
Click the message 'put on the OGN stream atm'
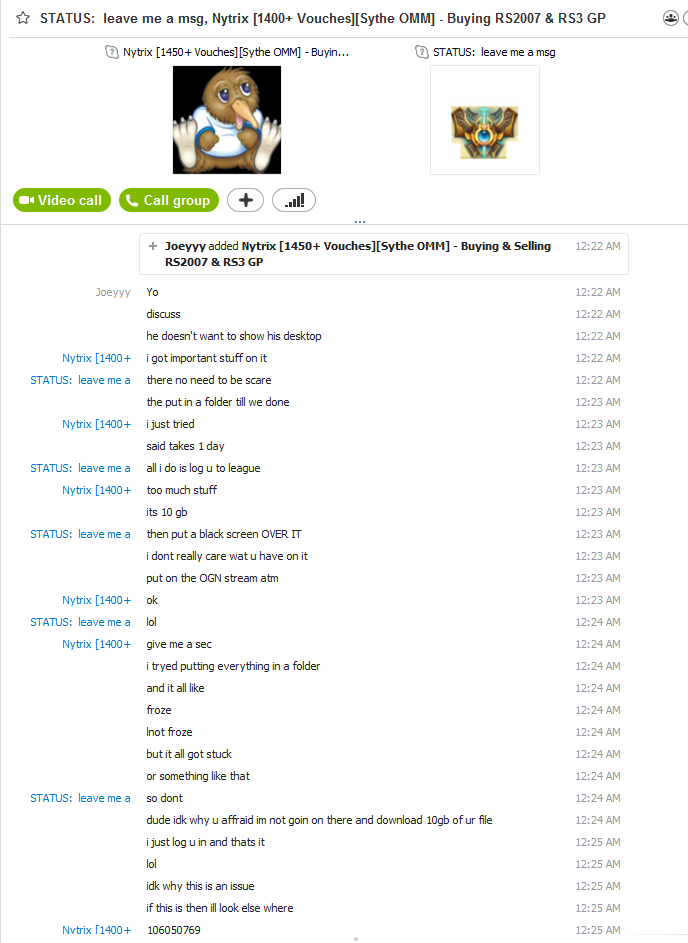[x=212, y=578]
